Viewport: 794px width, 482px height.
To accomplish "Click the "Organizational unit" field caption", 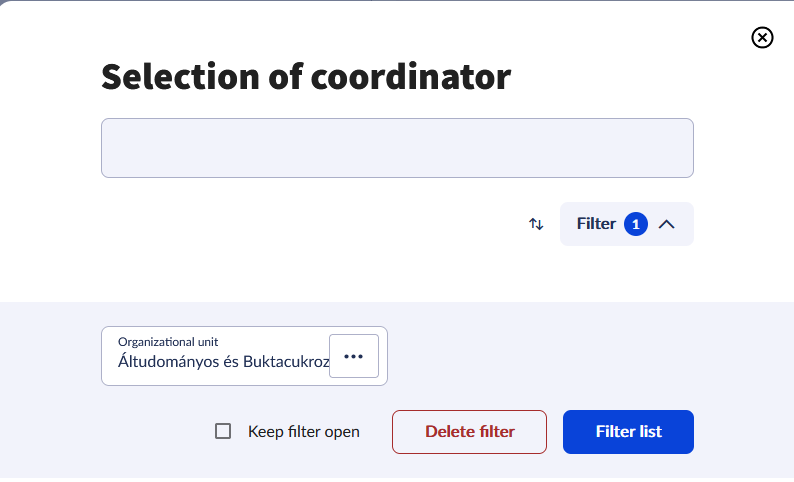I will coord(168,342).
